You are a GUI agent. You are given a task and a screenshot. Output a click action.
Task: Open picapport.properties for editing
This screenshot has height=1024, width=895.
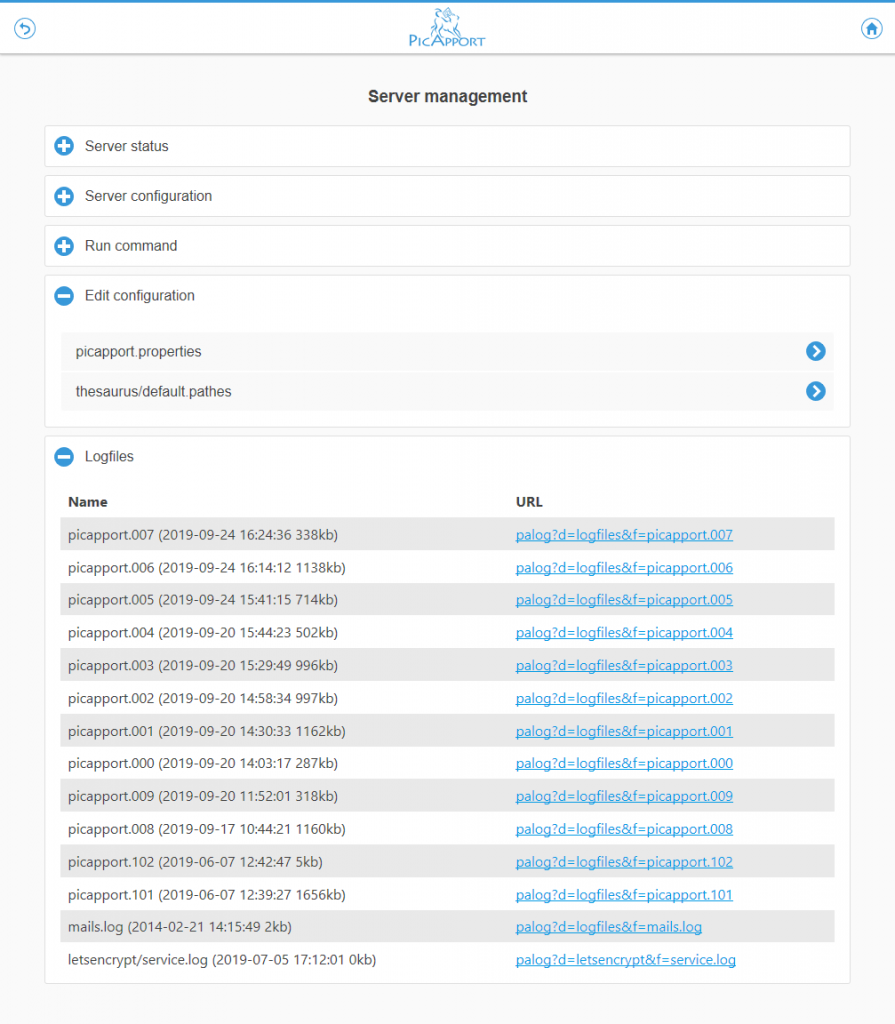pos(139,352)
